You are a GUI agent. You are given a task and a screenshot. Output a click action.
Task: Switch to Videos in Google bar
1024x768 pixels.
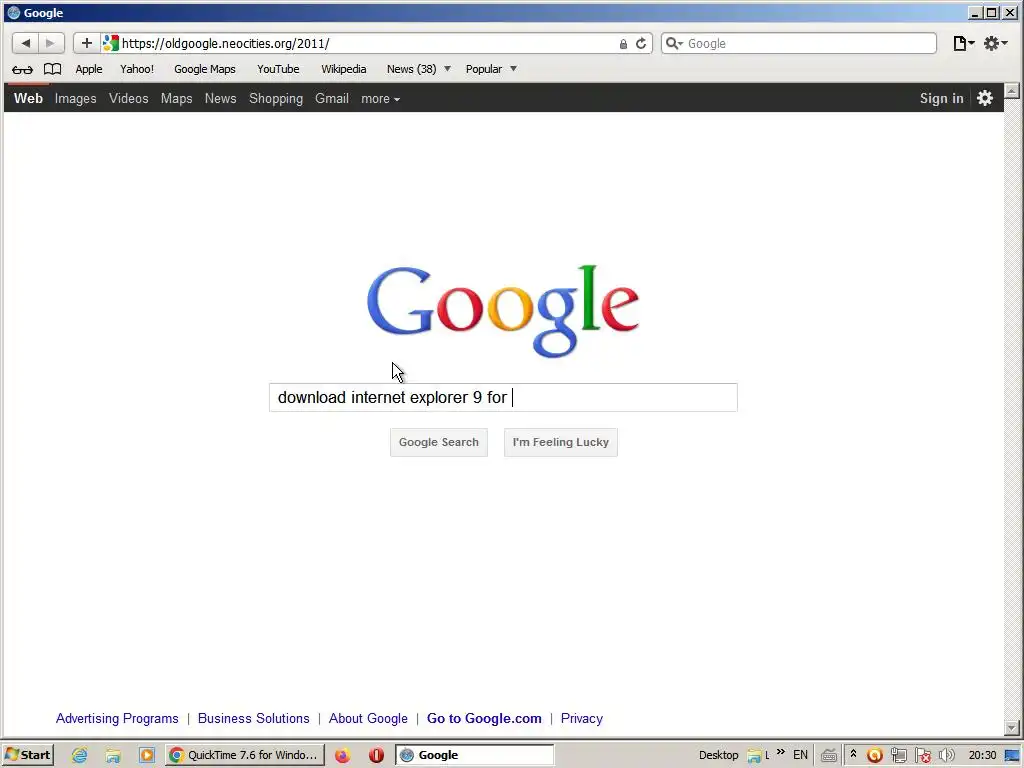[129, 99]
